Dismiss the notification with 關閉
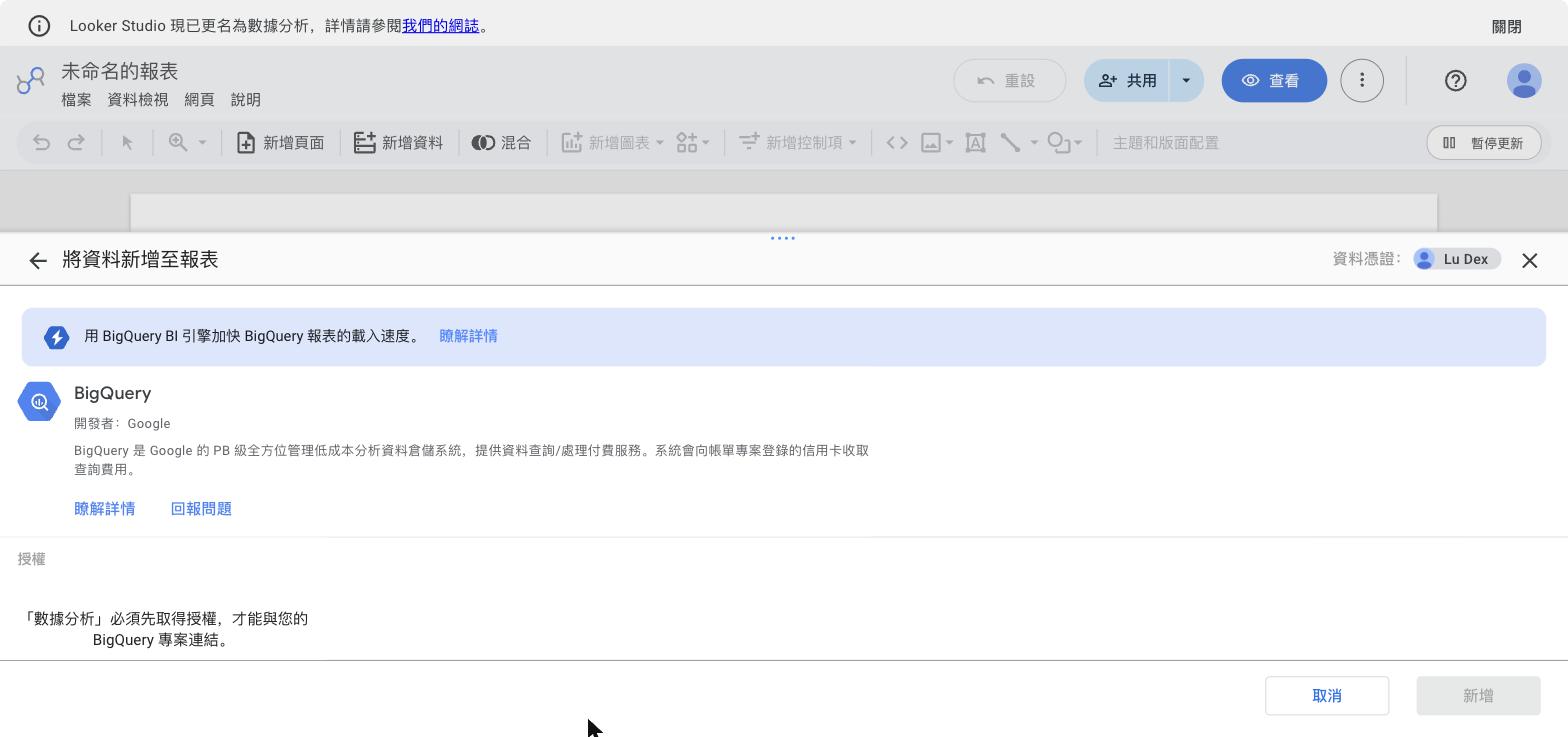This screenshot has height=737, width=1568. click(1506, 27)
